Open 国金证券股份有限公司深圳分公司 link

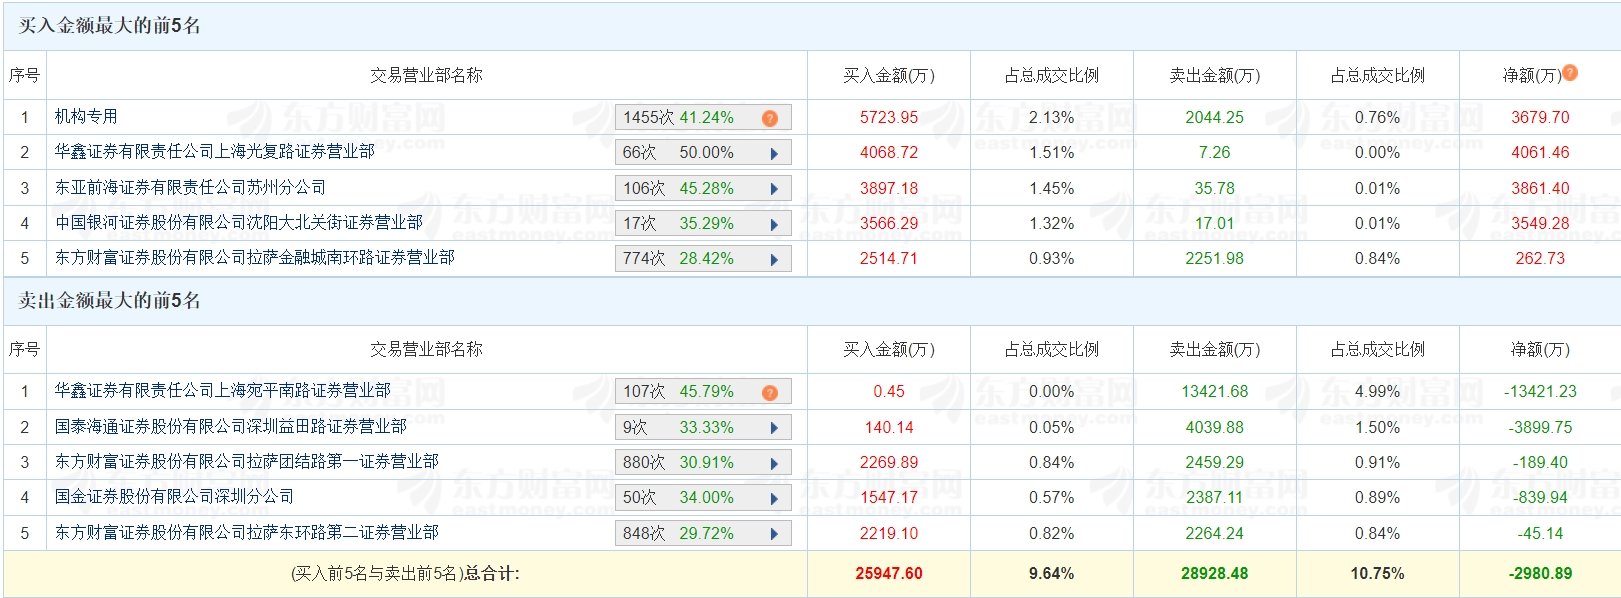tap(175, 497)
